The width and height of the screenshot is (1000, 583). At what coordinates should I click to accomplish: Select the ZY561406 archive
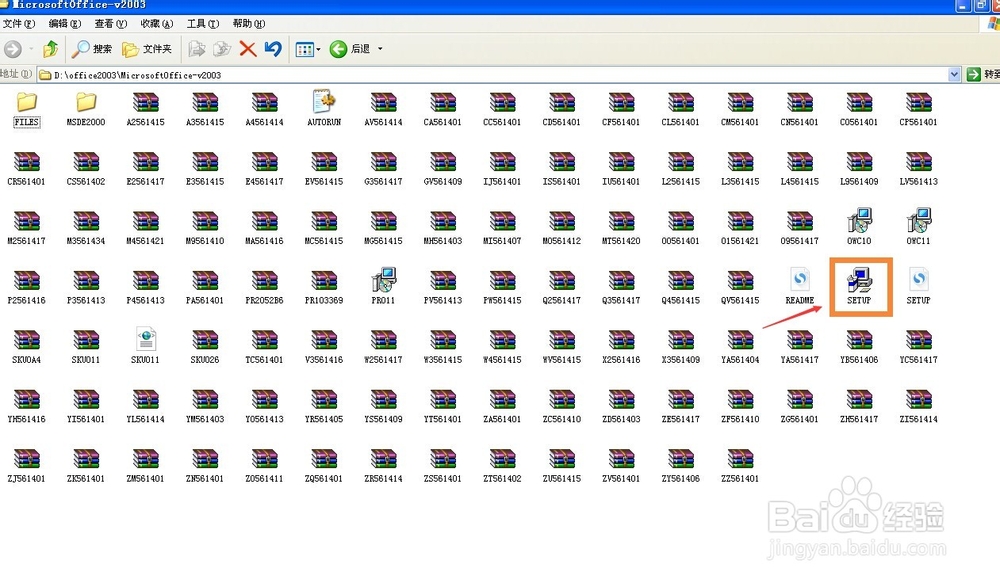(x=680, y=466)
